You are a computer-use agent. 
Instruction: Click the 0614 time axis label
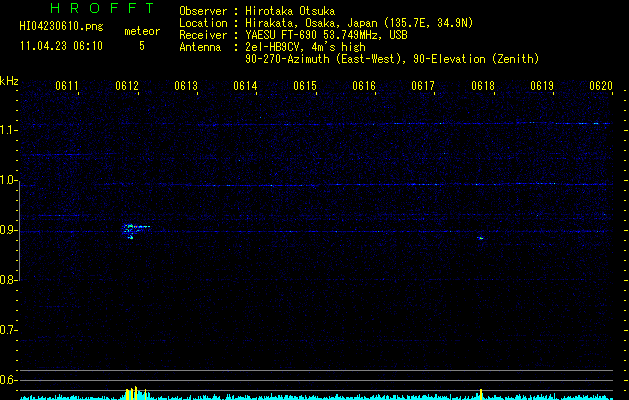245,86
